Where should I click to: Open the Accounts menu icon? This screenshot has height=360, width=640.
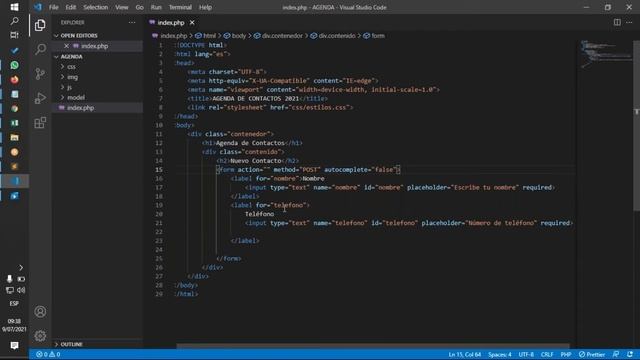pos(40,311)
